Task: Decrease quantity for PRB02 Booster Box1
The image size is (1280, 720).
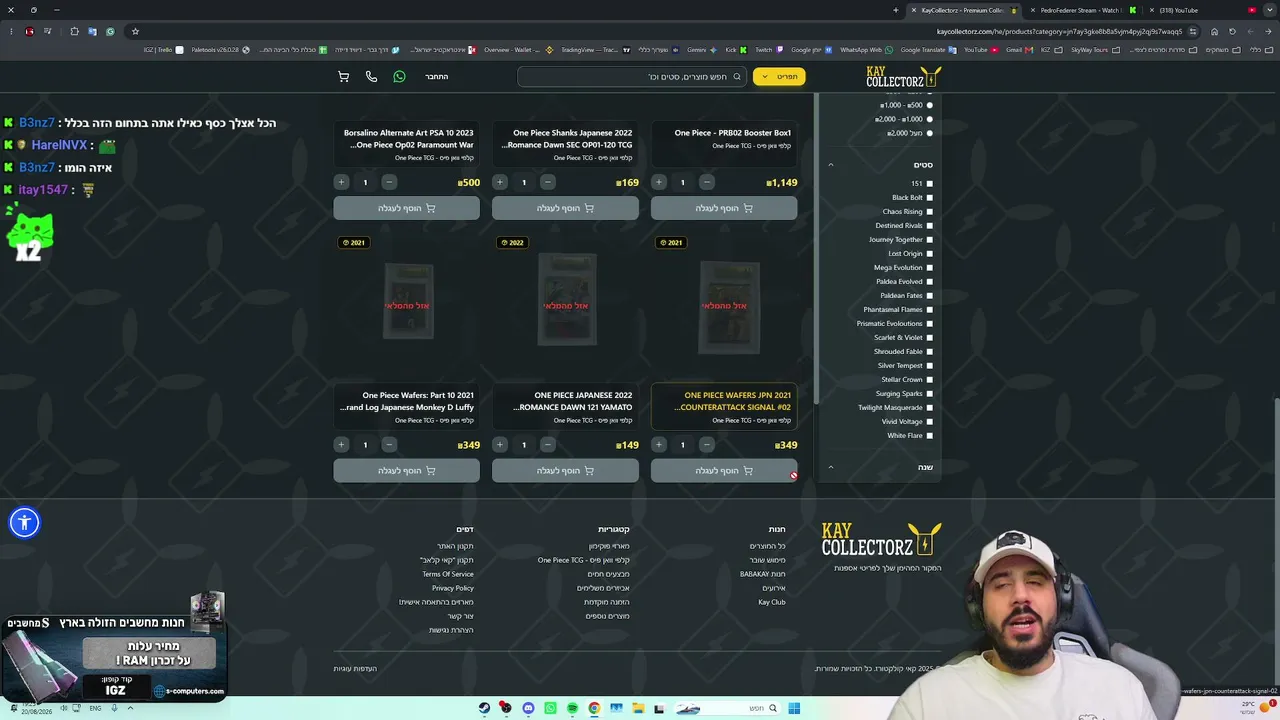Action: click(x=707, y=182)
